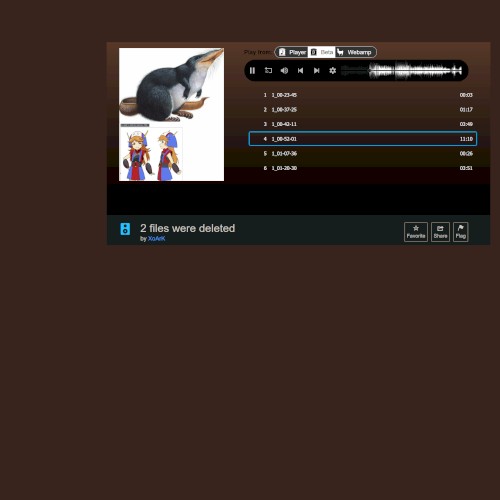This screenshot has width=500, height=500.
Task: Skip back to the previous track
Action: pyautogui.click(x=300, y=71)
